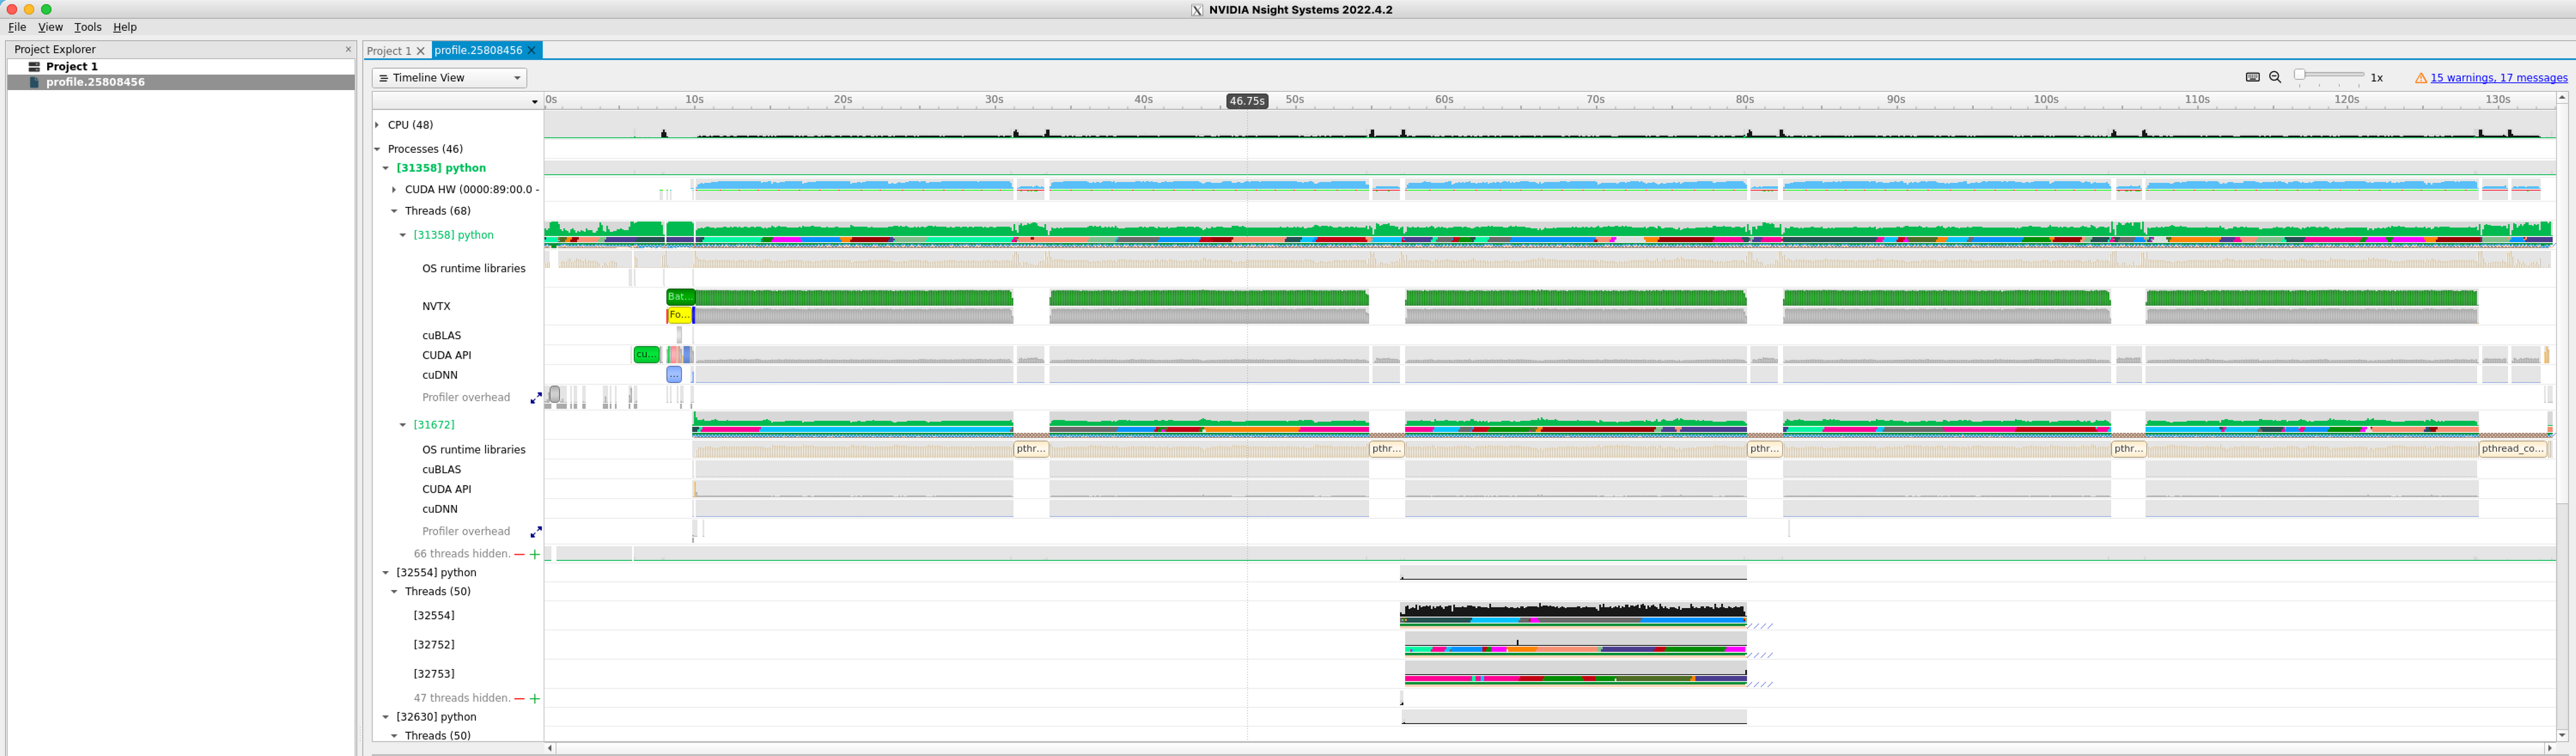Click green plus next to 47 threads hidden
Viewport: 2576px width, 756px height.
tap(535, 699)
